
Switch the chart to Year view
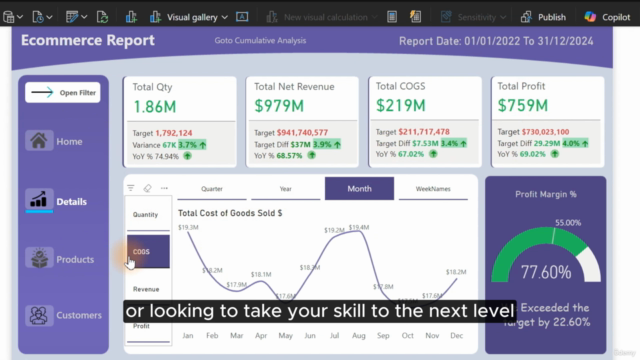[286, 189]
